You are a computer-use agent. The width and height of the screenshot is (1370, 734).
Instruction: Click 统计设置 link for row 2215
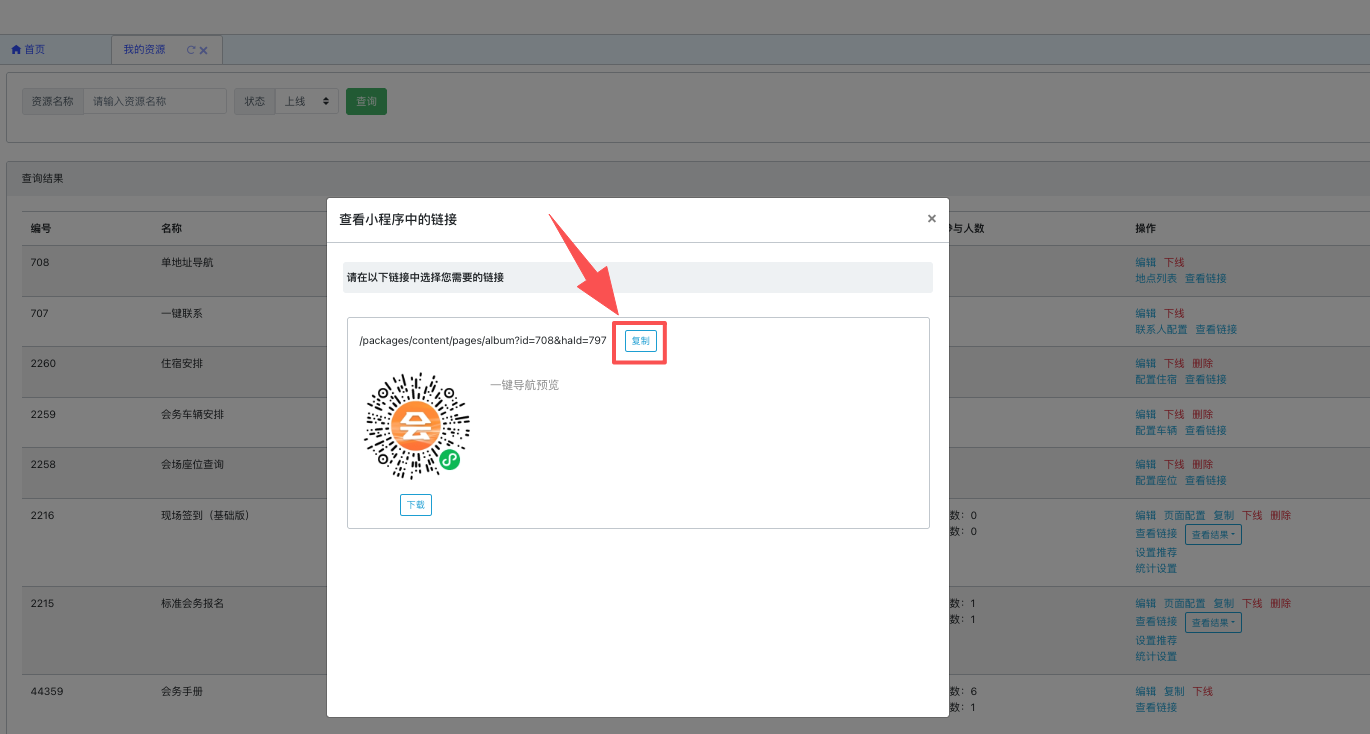click(x=1155, y=657)
